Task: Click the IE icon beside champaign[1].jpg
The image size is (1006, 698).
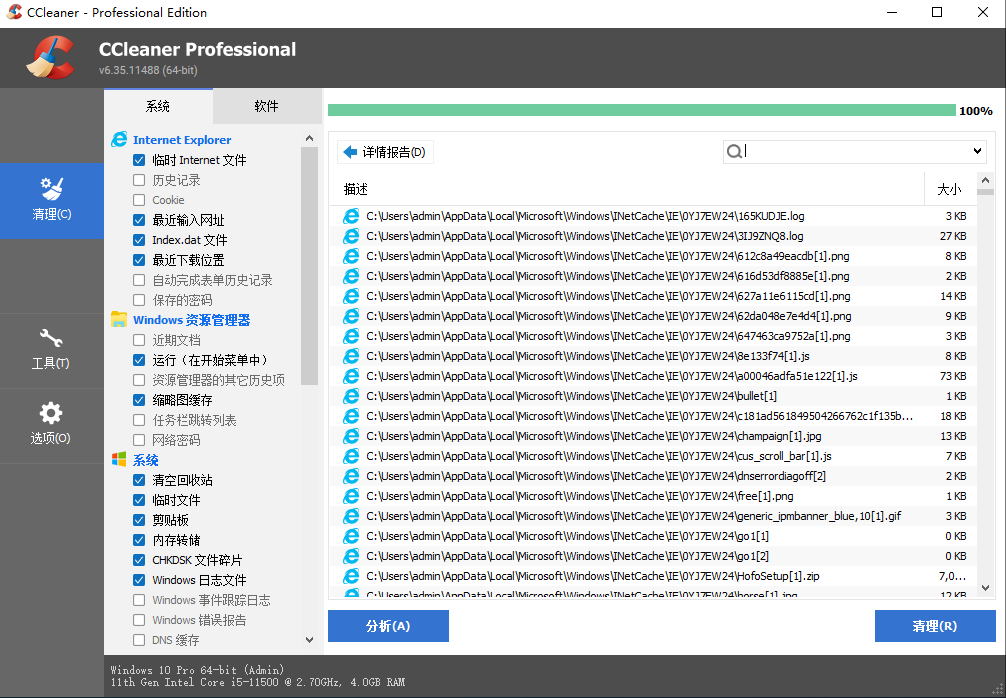Action: 351,436
